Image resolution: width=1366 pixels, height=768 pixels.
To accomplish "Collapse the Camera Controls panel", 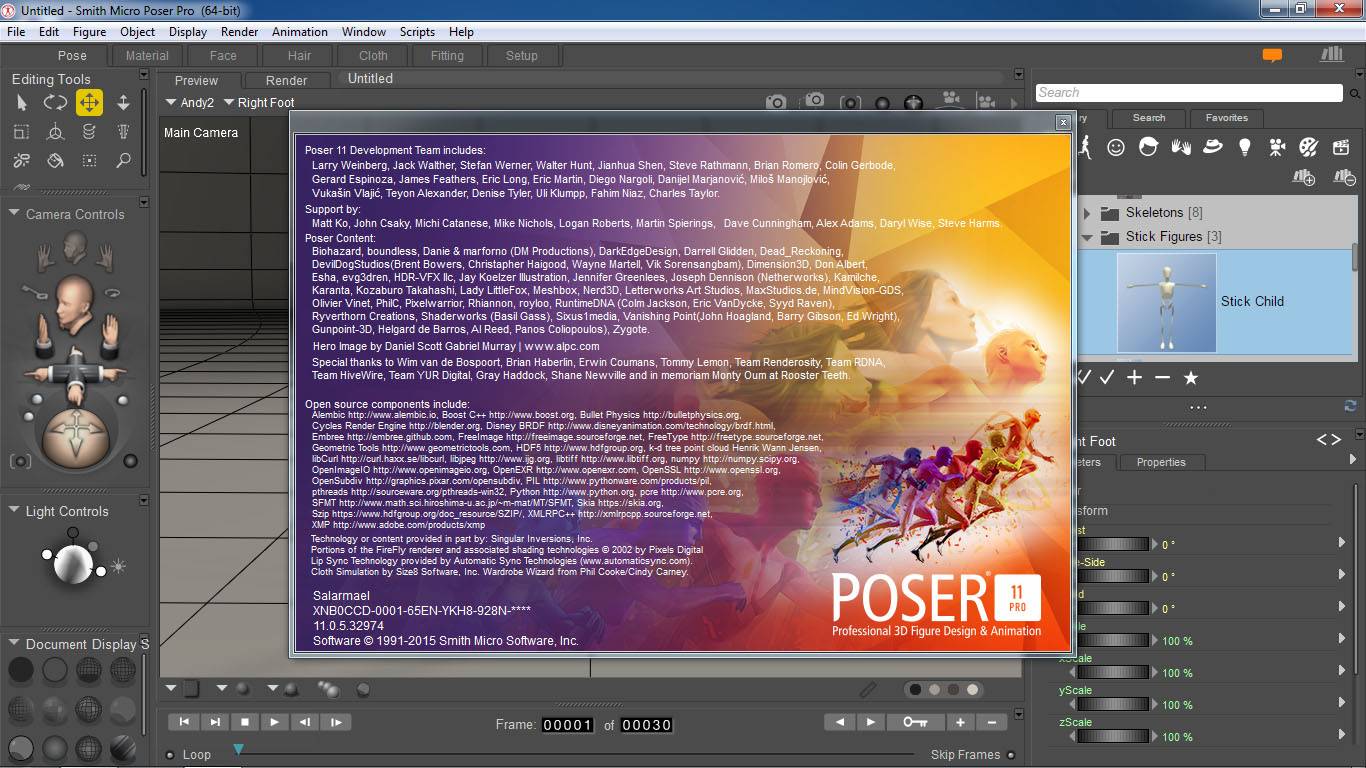I will pyautogui.click(x=15, y=213).
